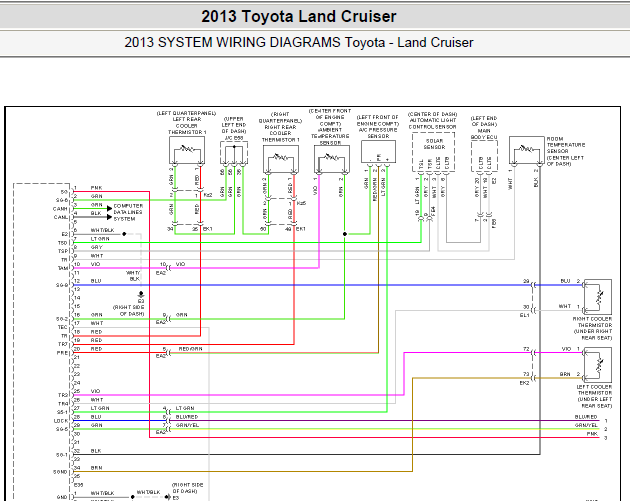This screenshot has height=501, width=630.
Task: Click 'COMPUTER DATA LINES SYSTEM' text
Action: 128,212
